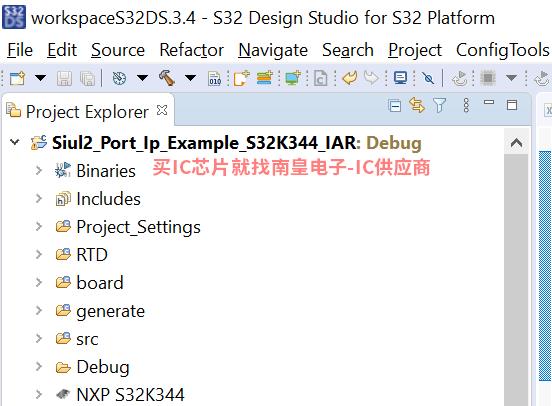This screenshot has width=552, height=406.
Task: Open the View Menu three-dots icon
Action: tap(466, 105)
